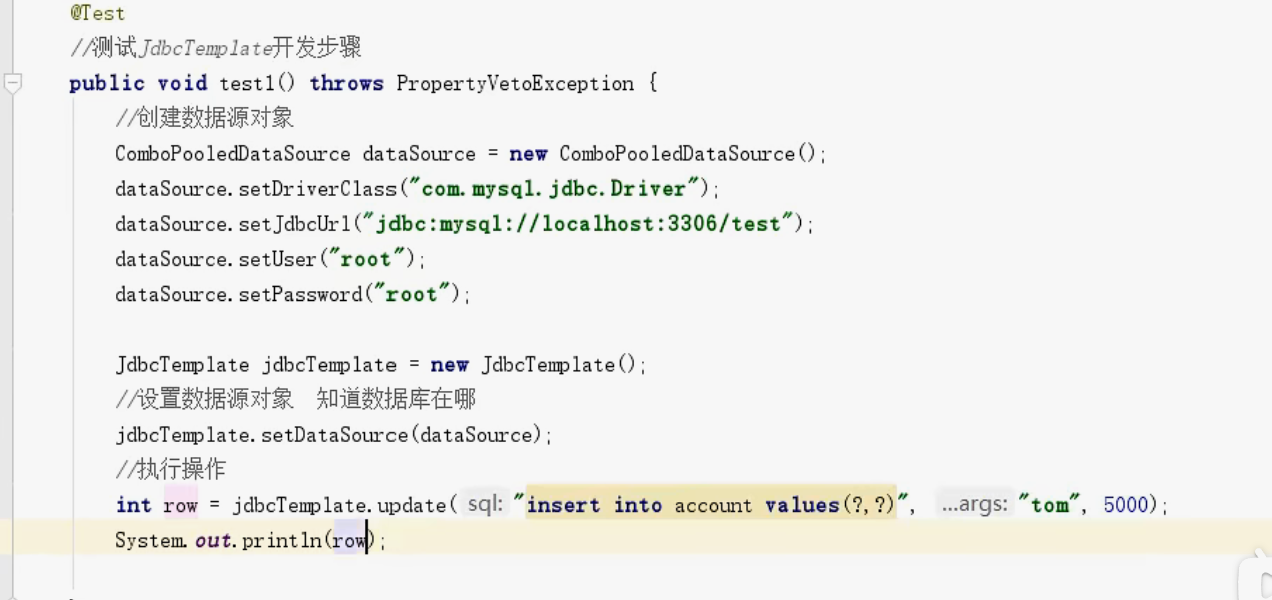Select comment "//设置数据源对象 知道数据库在哪"
The image size is (1272, 600).
295,400
